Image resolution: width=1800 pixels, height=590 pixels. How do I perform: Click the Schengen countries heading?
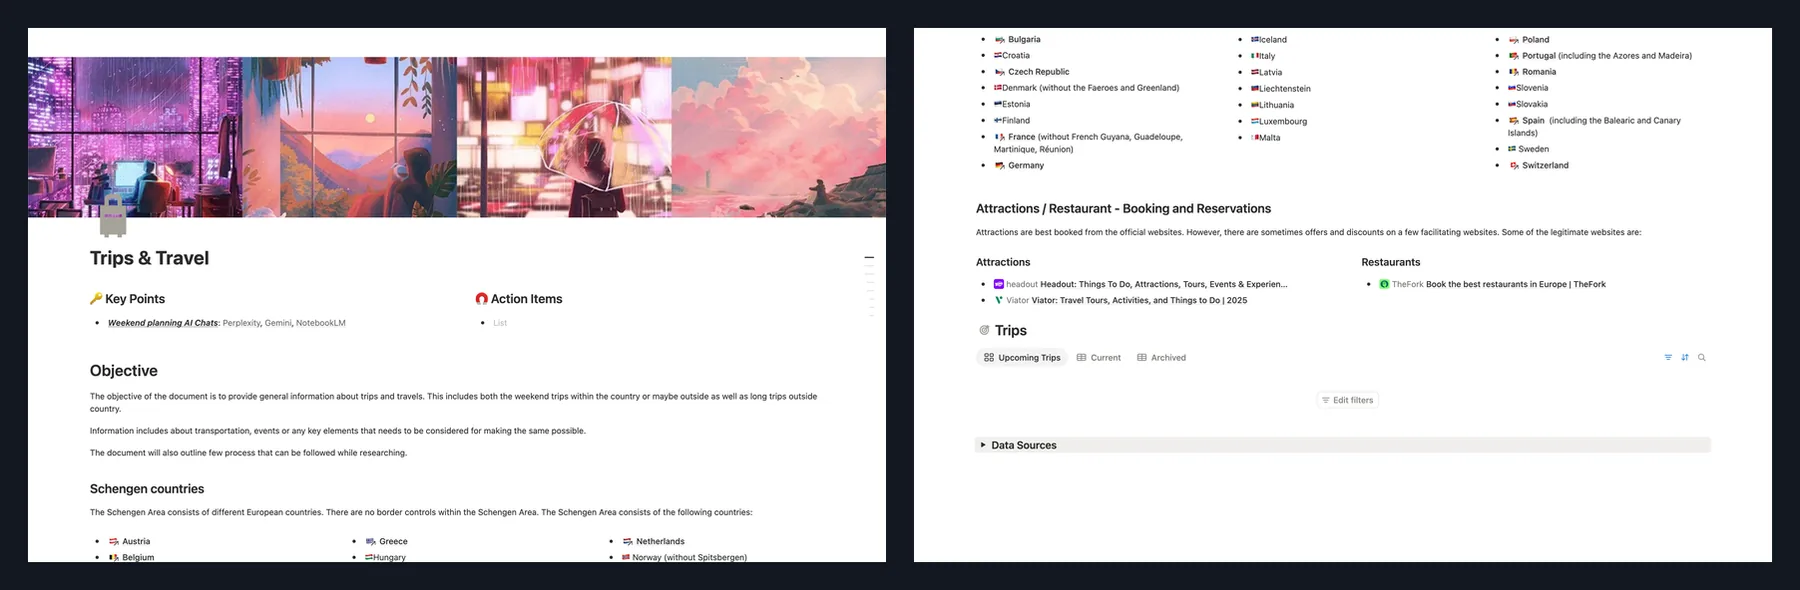[x=147, y=489]
